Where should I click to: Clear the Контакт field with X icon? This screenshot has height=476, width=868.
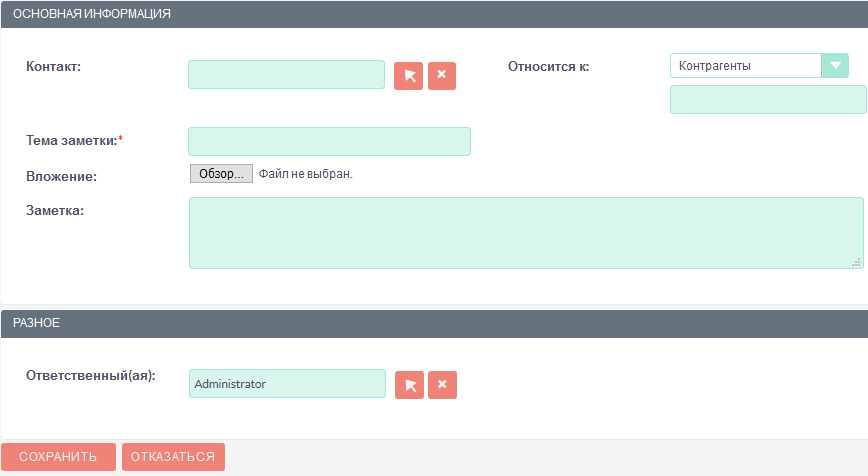click(x=442, y=76)
